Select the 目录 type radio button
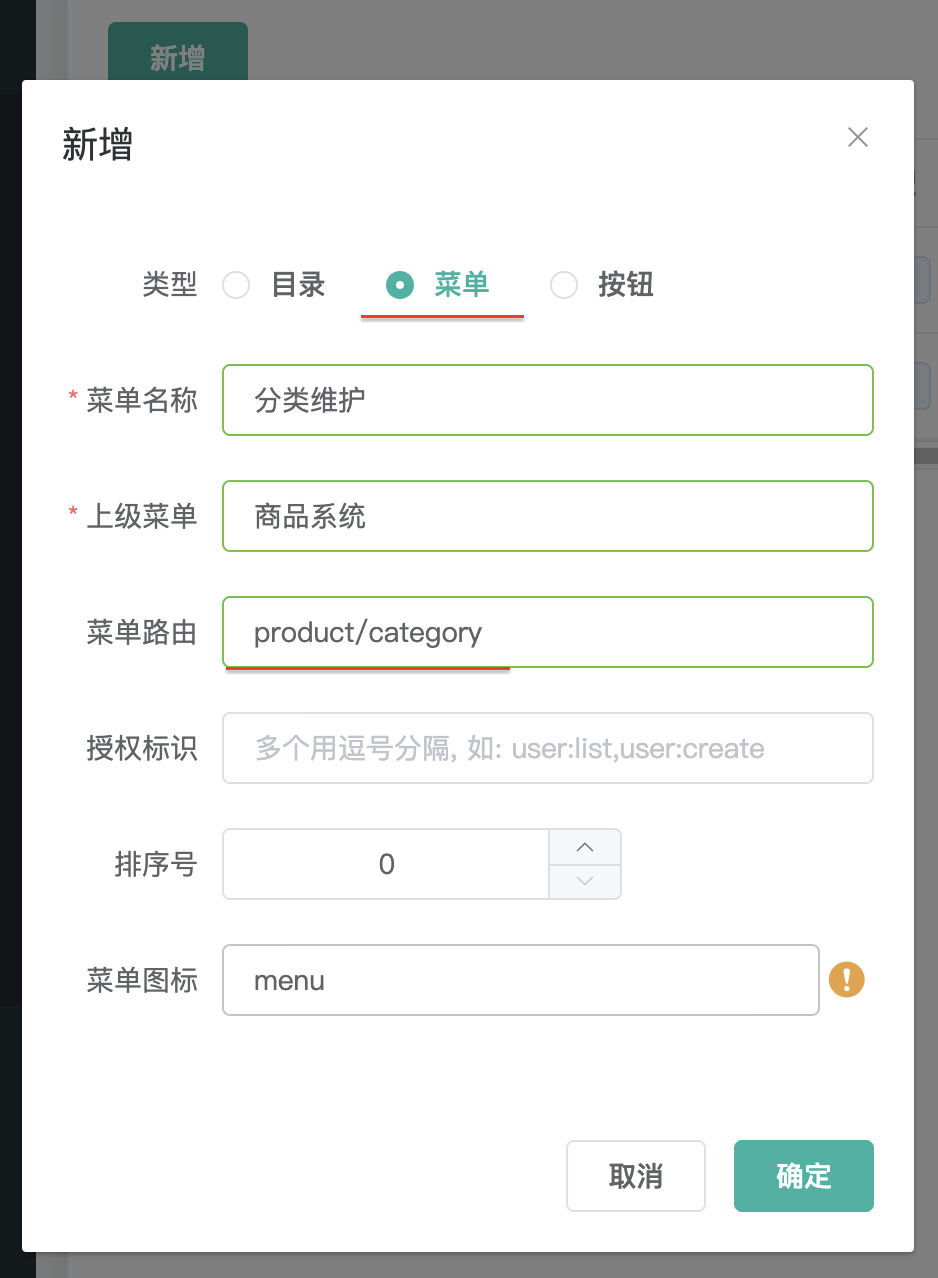This screenshot has width=938, height=1278. [236, 285]
